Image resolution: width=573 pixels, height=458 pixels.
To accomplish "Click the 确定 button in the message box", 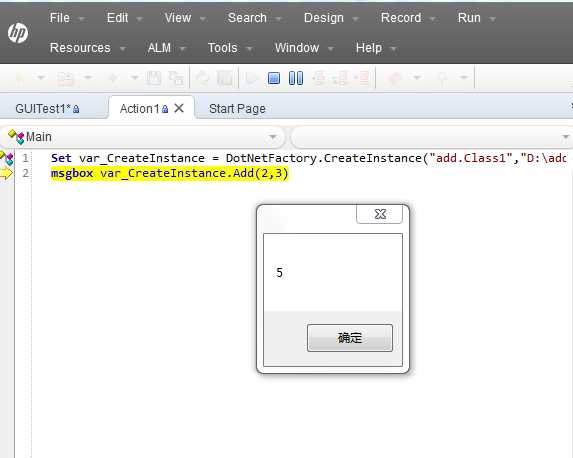I will pos(350,338).
